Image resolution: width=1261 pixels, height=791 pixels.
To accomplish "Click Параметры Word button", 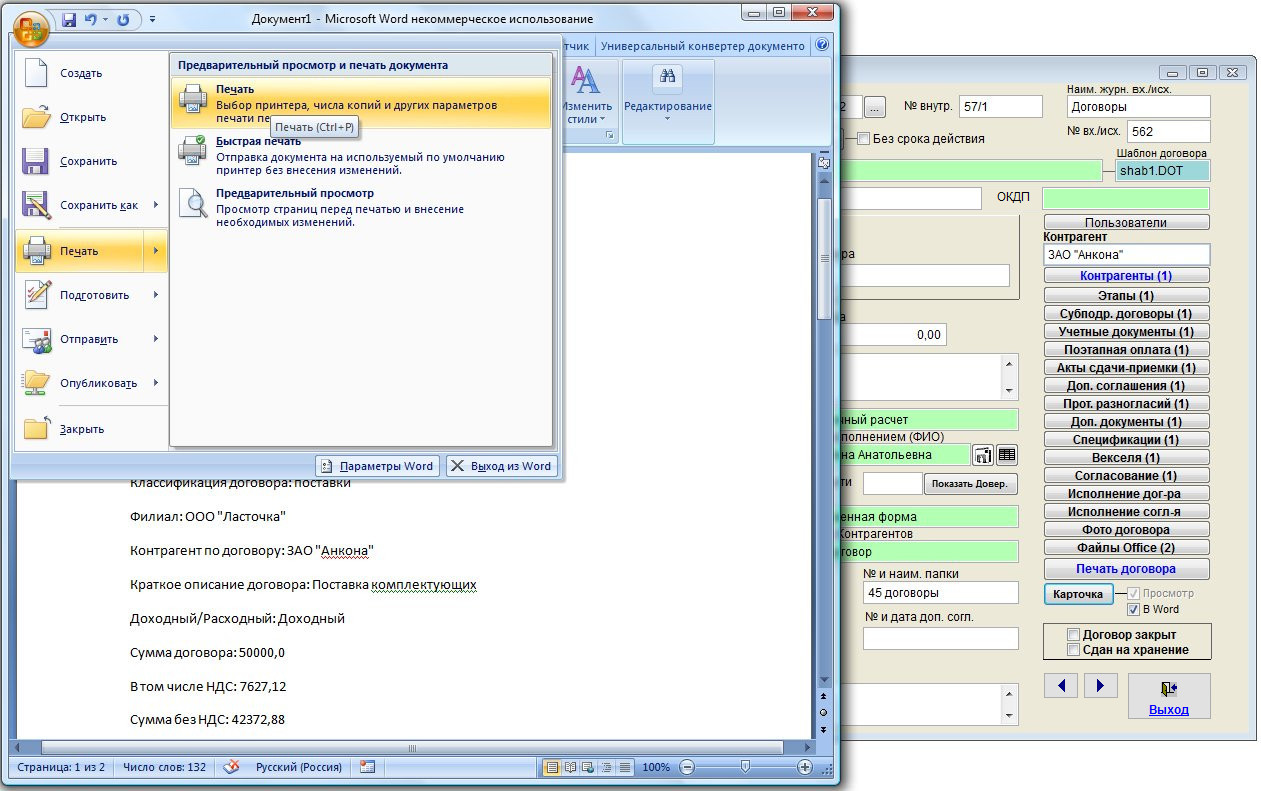I will (x=377, y=466).
